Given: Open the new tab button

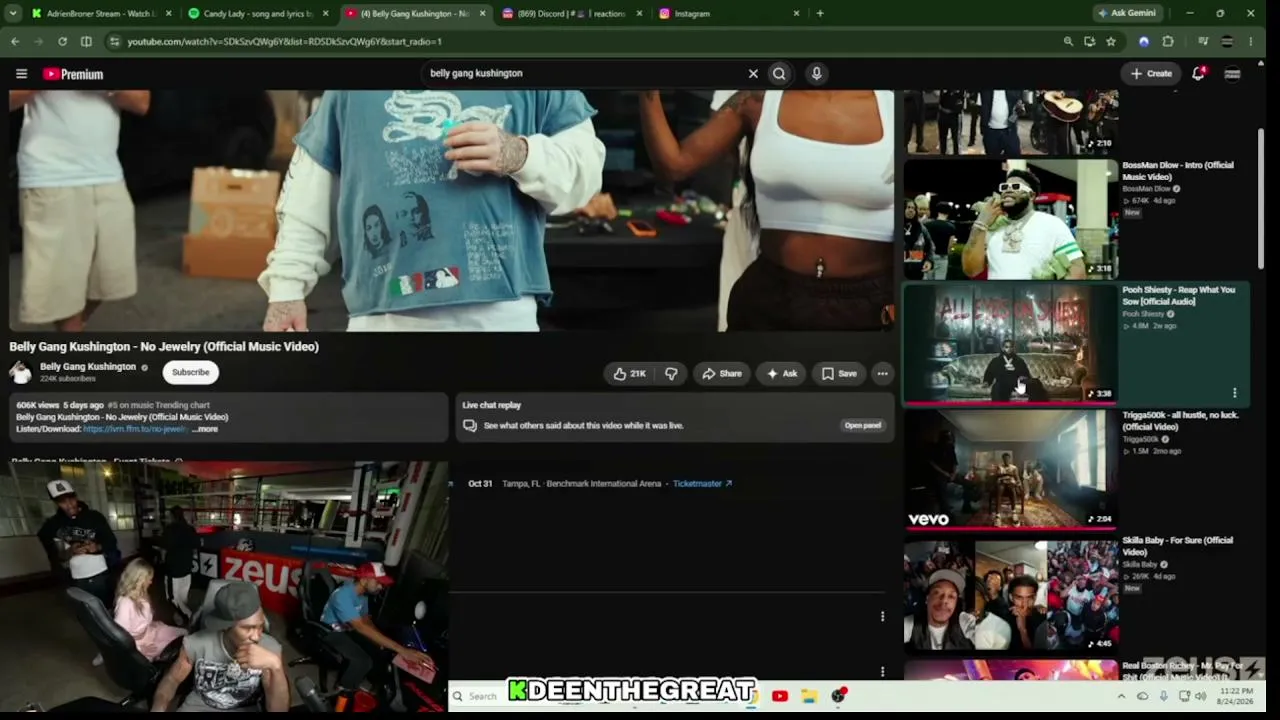Looking at the screenshot, I should pyautogui.click(x=820, y=13).
